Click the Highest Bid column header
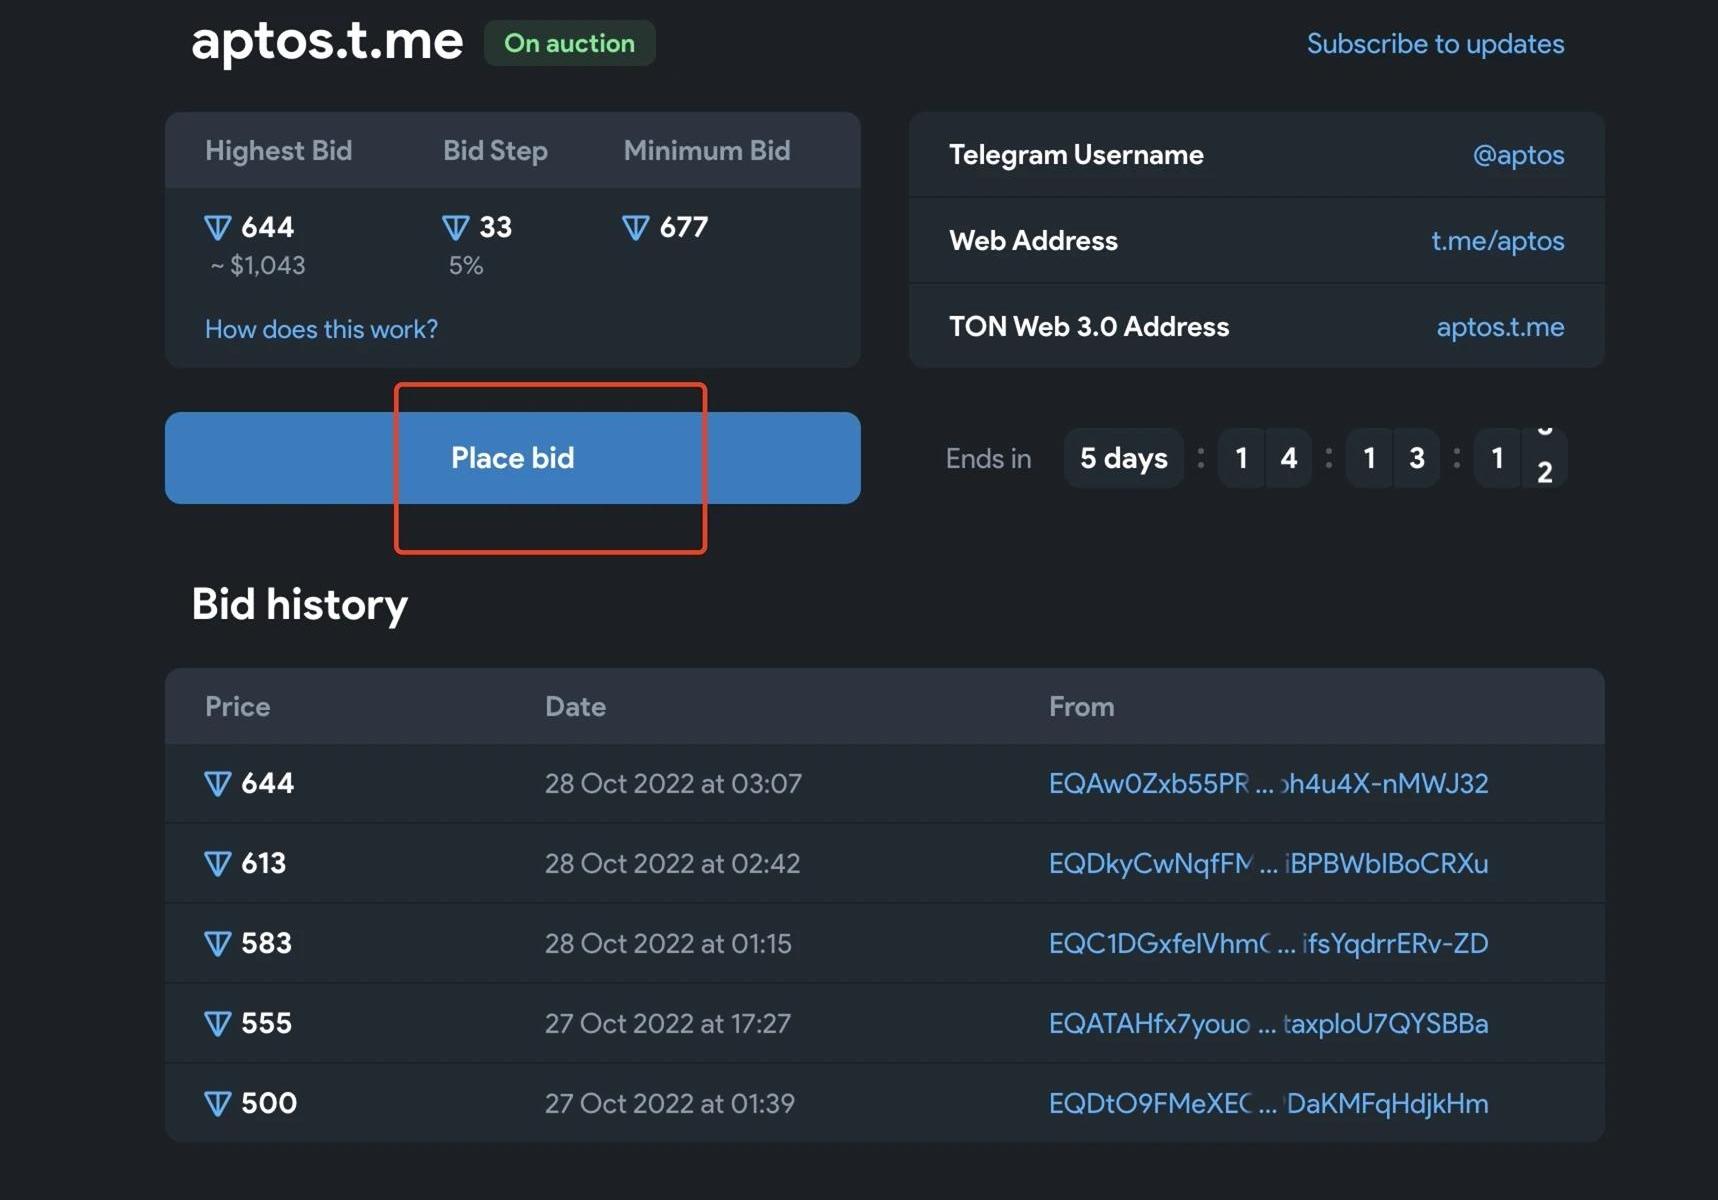 pos(278,151)
